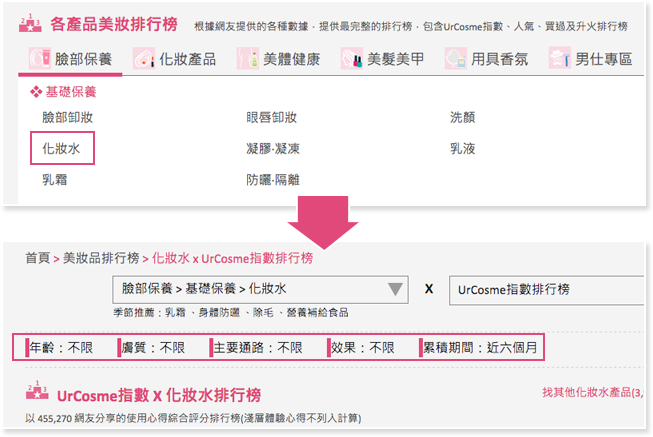
Task: Click the 化妝產品 makeup icon
Action: [x=144, y=58]
